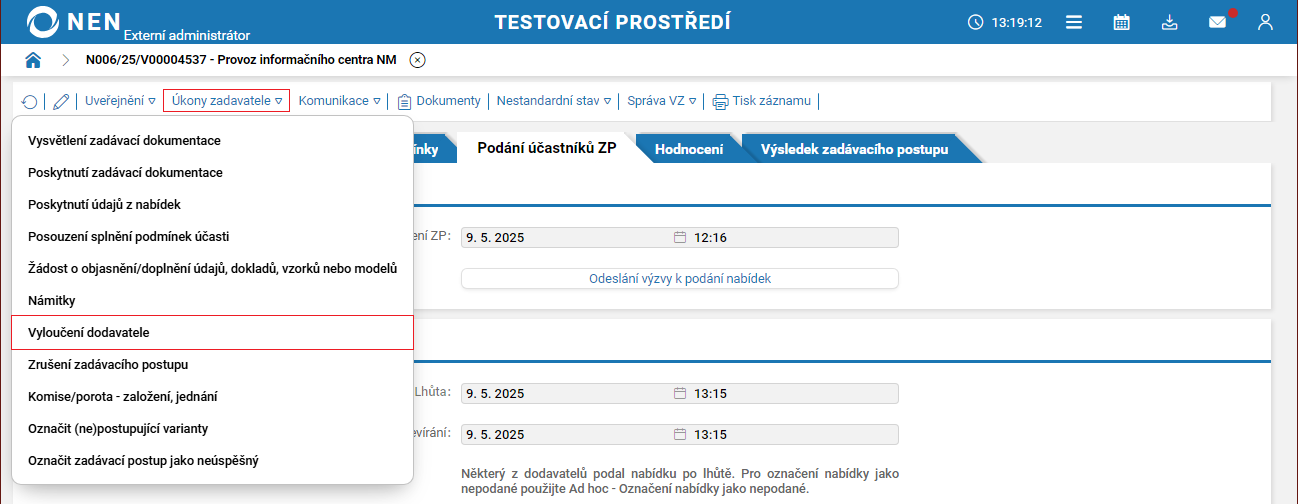This screenshot has width=1298, height=504.
Task: Click the Externí administrator label
Action: pyautogui.click(x=187, y=36)
